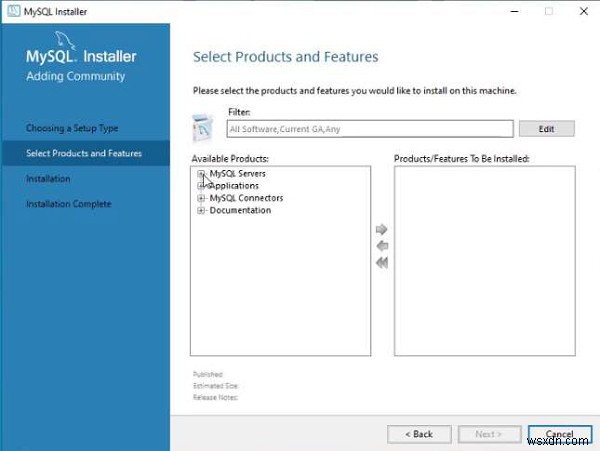600x451 pixels.
Task: Expand the Applications tree node
Action: pyautogui.click(x=201, y=186)
